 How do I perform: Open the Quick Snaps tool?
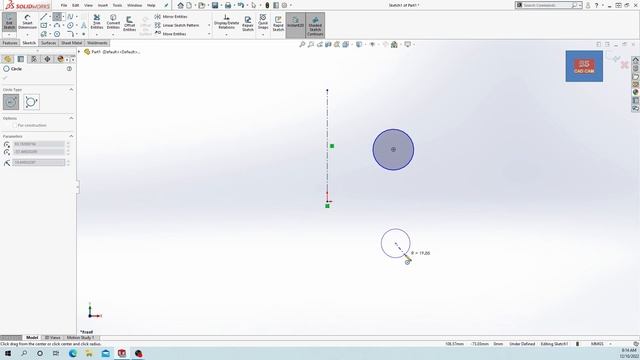coord(263,21)
